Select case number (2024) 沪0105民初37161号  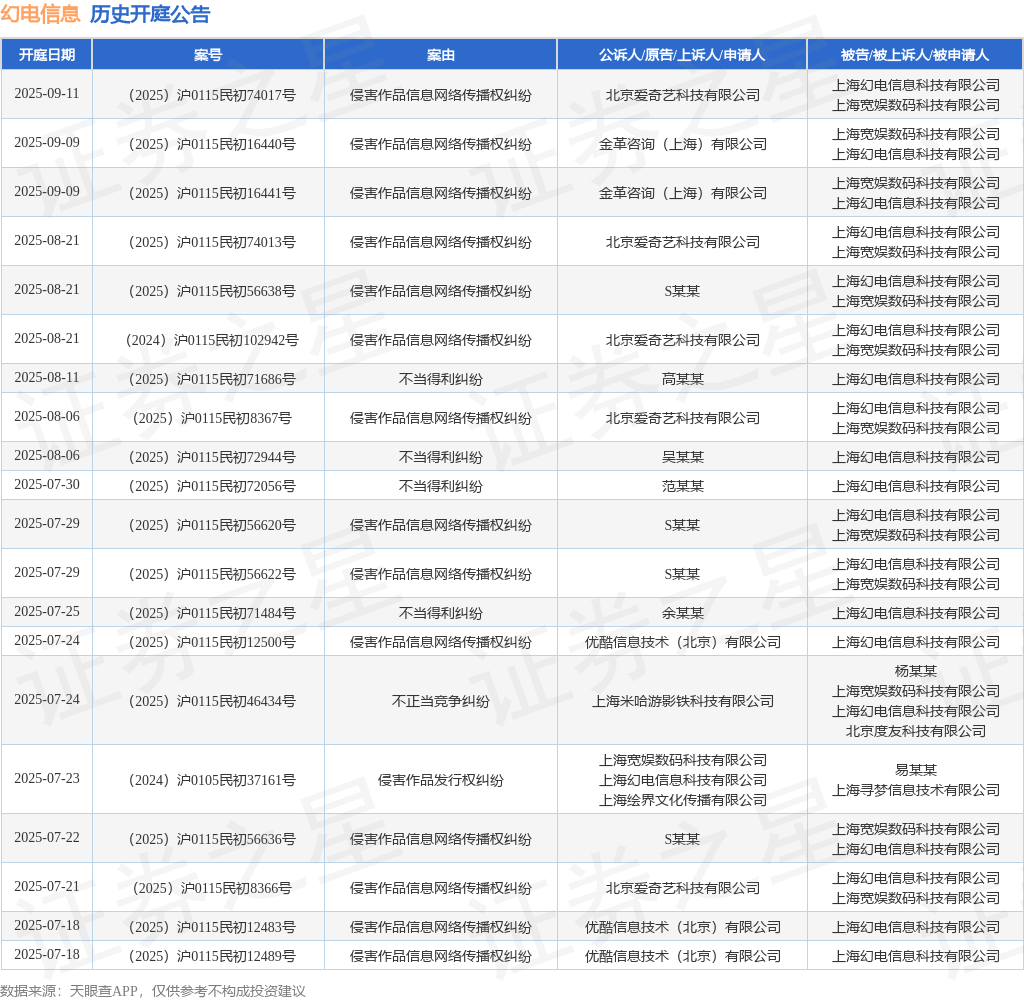(212, 781)
